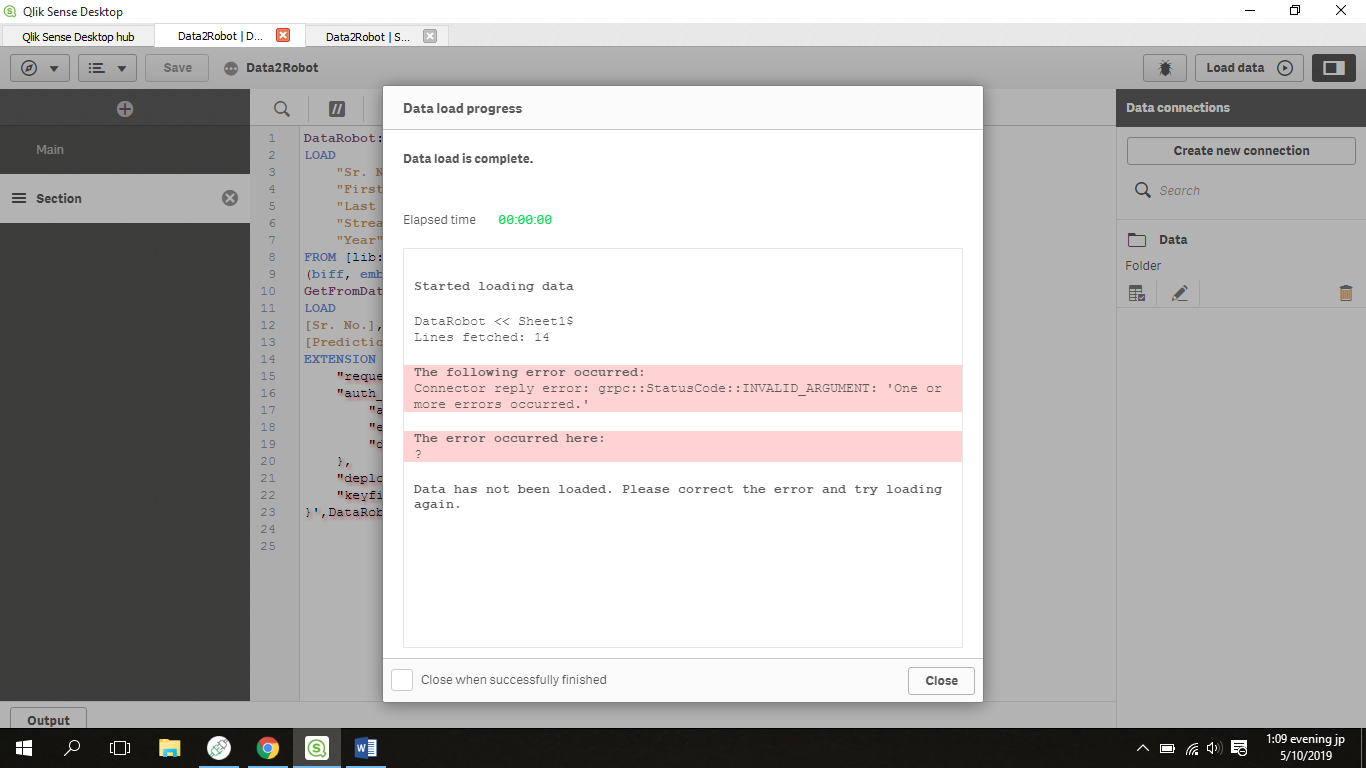The width and height of the screenshot is (1366, 768).
Task: Click the elapsed time value 00:00:00
Action: click(525, 220)
